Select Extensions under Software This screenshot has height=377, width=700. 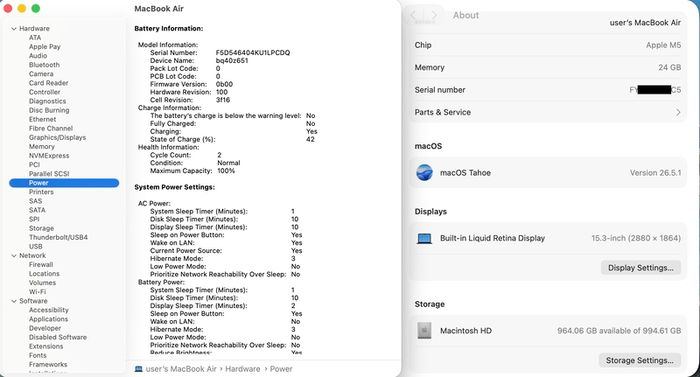pos(46,346)
